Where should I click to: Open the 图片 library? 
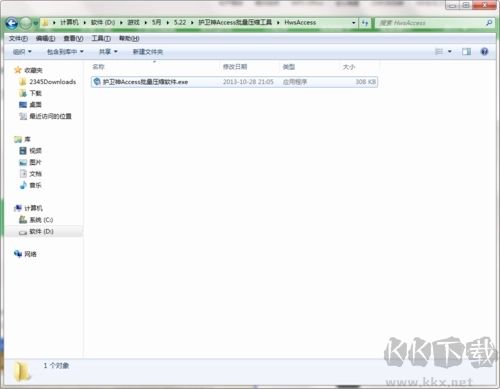pos(35,162)
